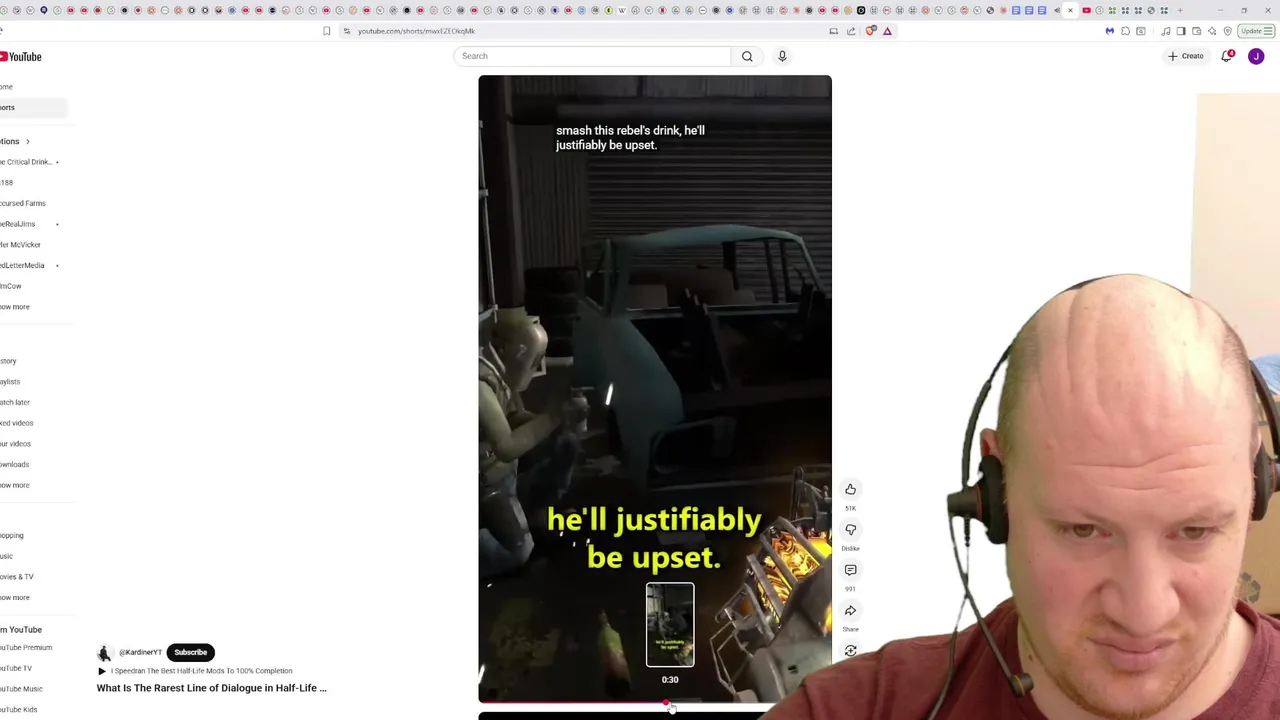Open YouTube Music link

(x=21, y=689)
